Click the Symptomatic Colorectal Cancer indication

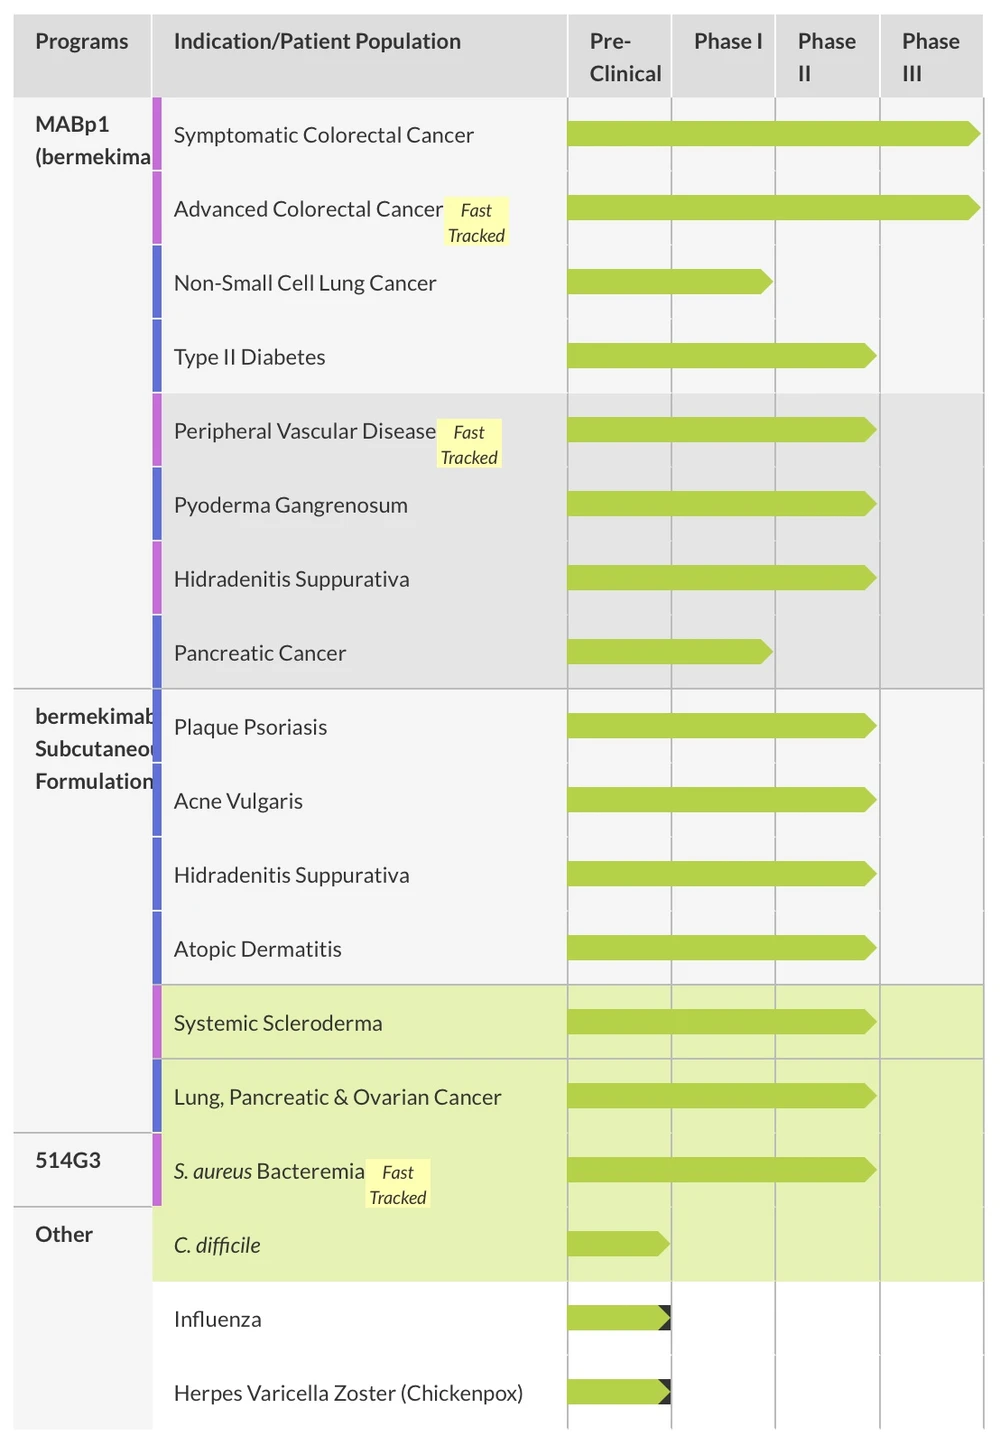tap(323, 135)
